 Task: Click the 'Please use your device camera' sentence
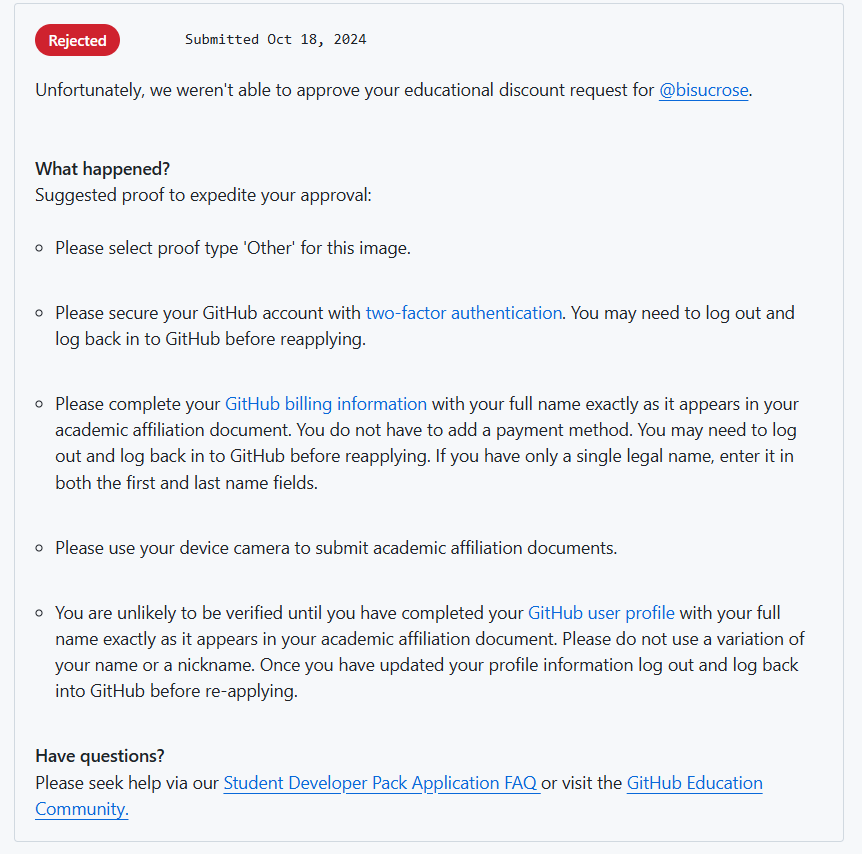[335, 548]
